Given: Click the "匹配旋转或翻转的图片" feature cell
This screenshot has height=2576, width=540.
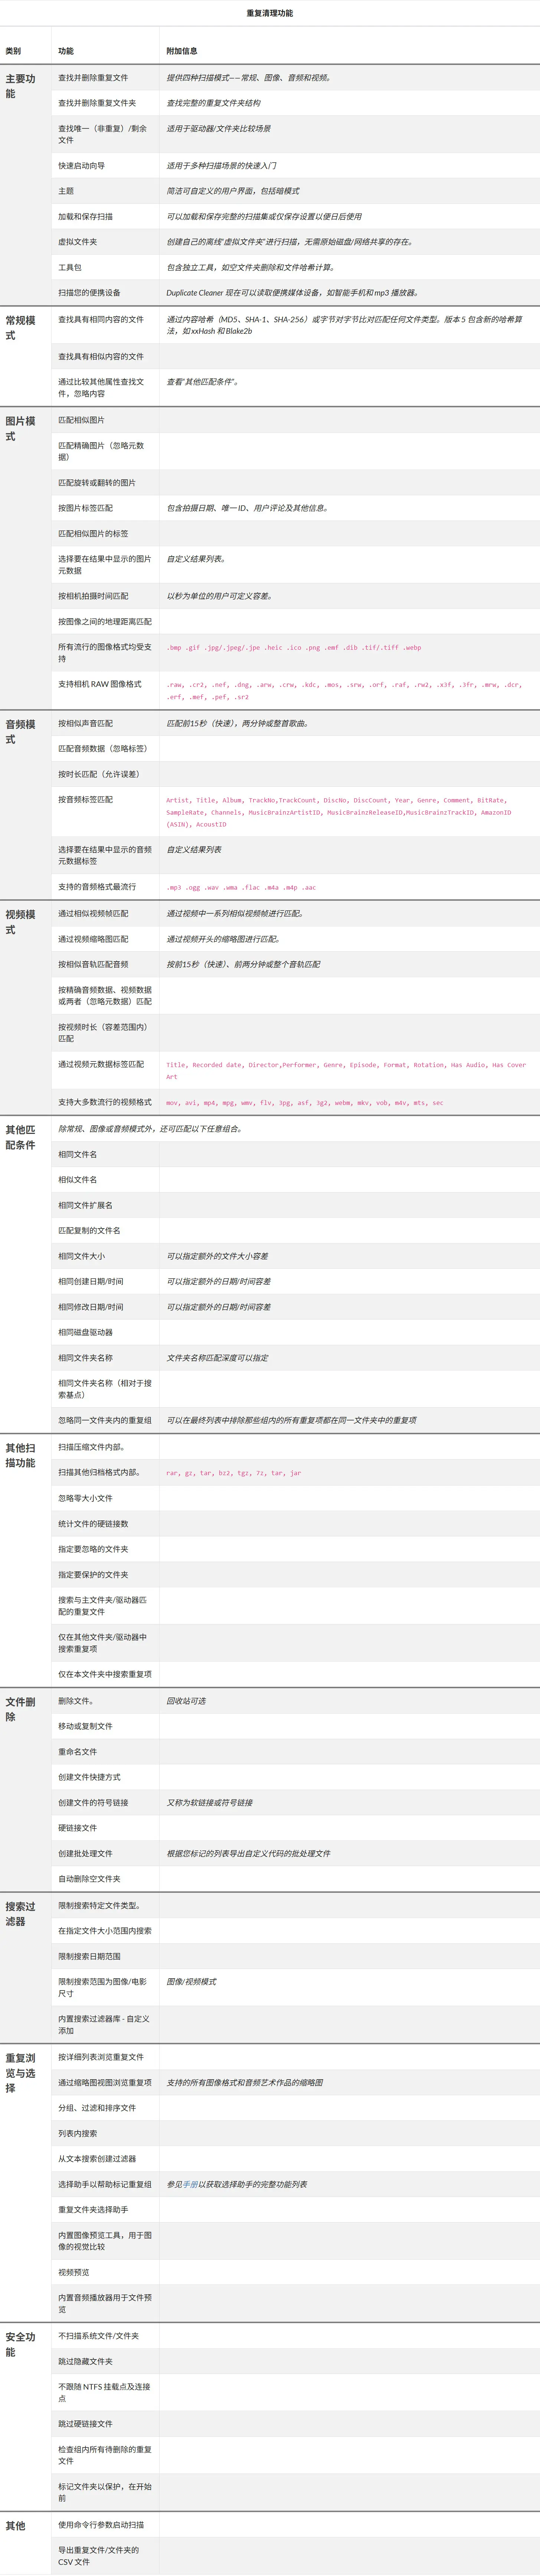Looking at the screenshot, I should (105, 483).
